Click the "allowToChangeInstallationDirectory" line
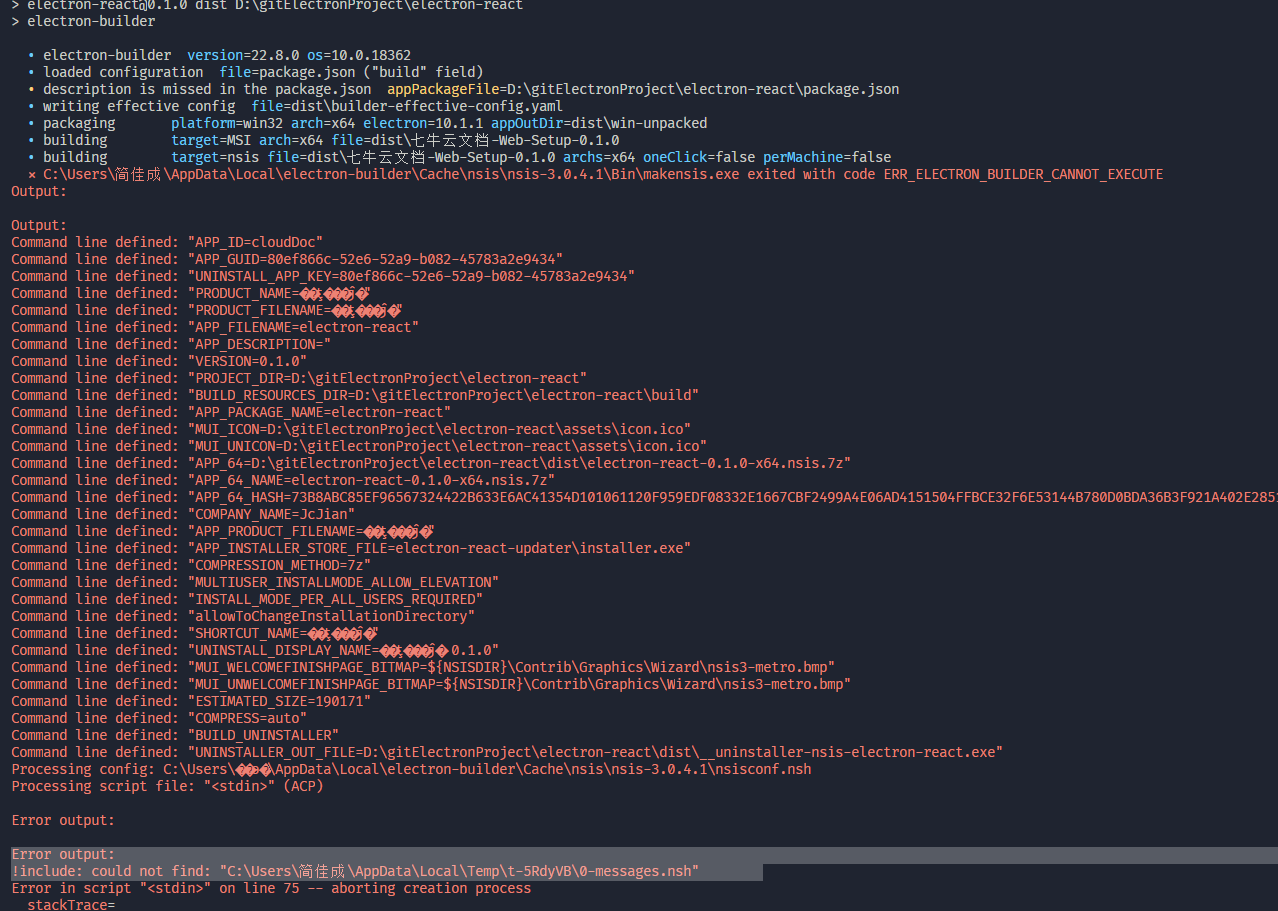The width and height of the screenshot is (1278, 911). (x=243, y=616)
